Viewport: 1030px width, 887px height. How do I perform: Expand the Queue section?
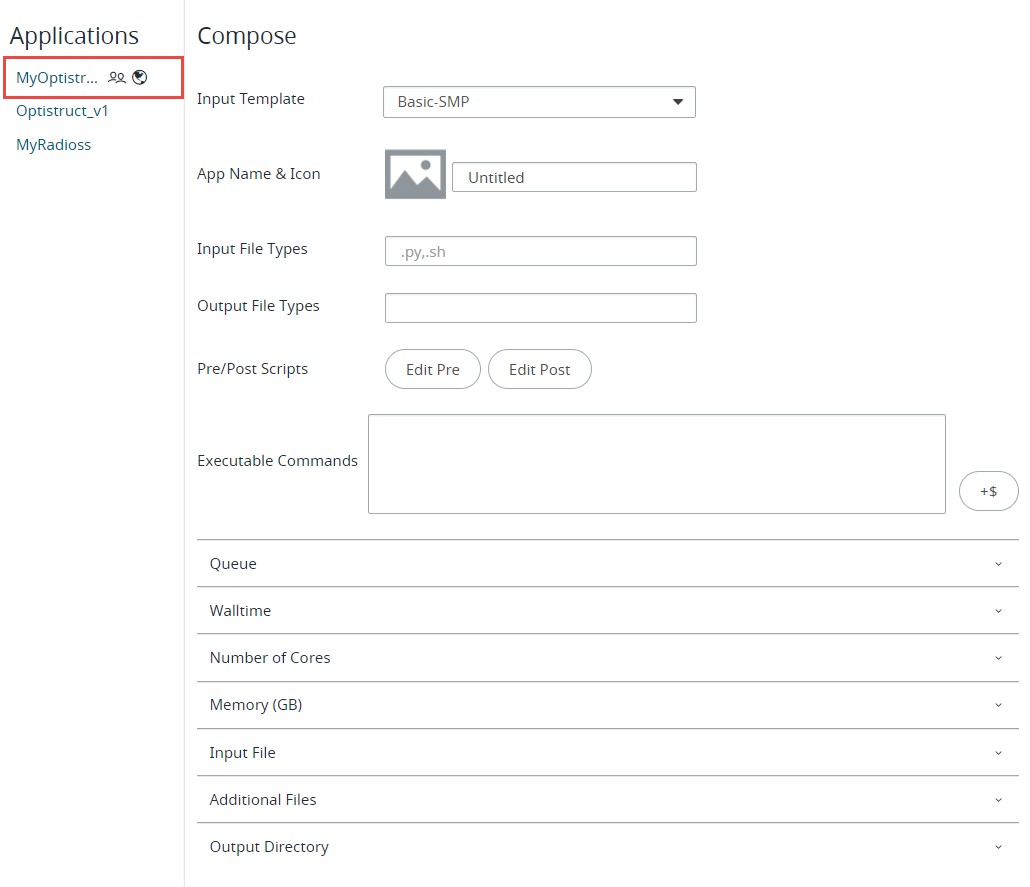608,564
